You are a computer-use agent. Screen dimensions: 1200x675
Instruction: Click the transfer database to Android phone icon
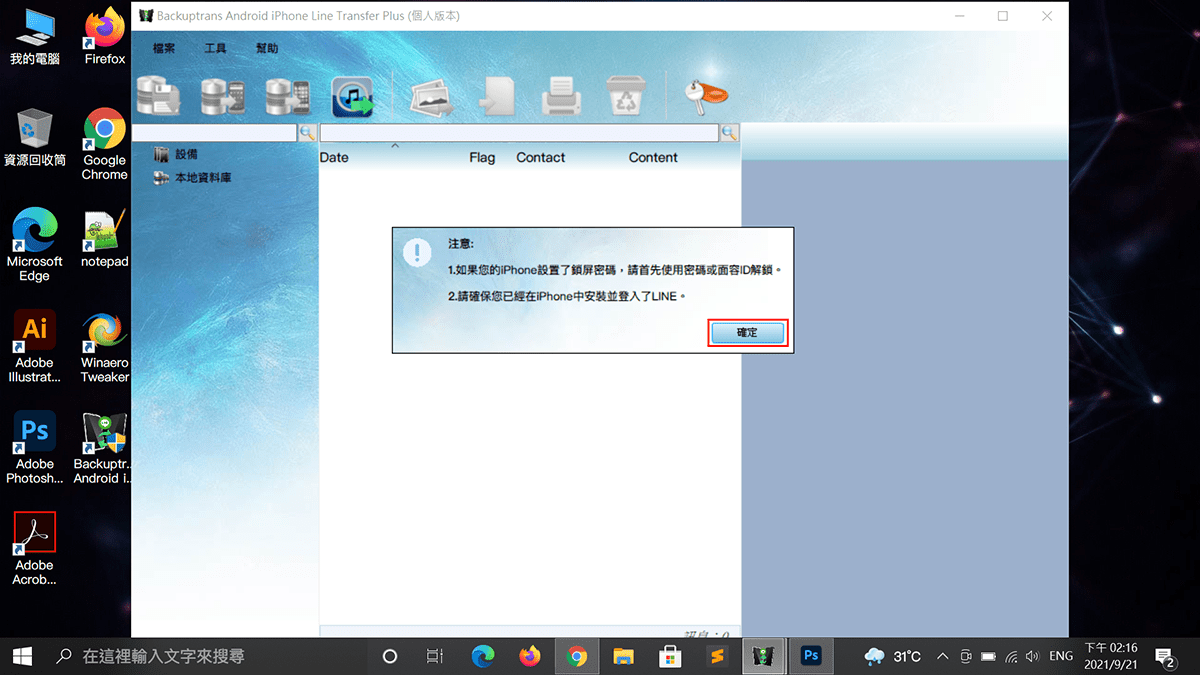point(223,96)
